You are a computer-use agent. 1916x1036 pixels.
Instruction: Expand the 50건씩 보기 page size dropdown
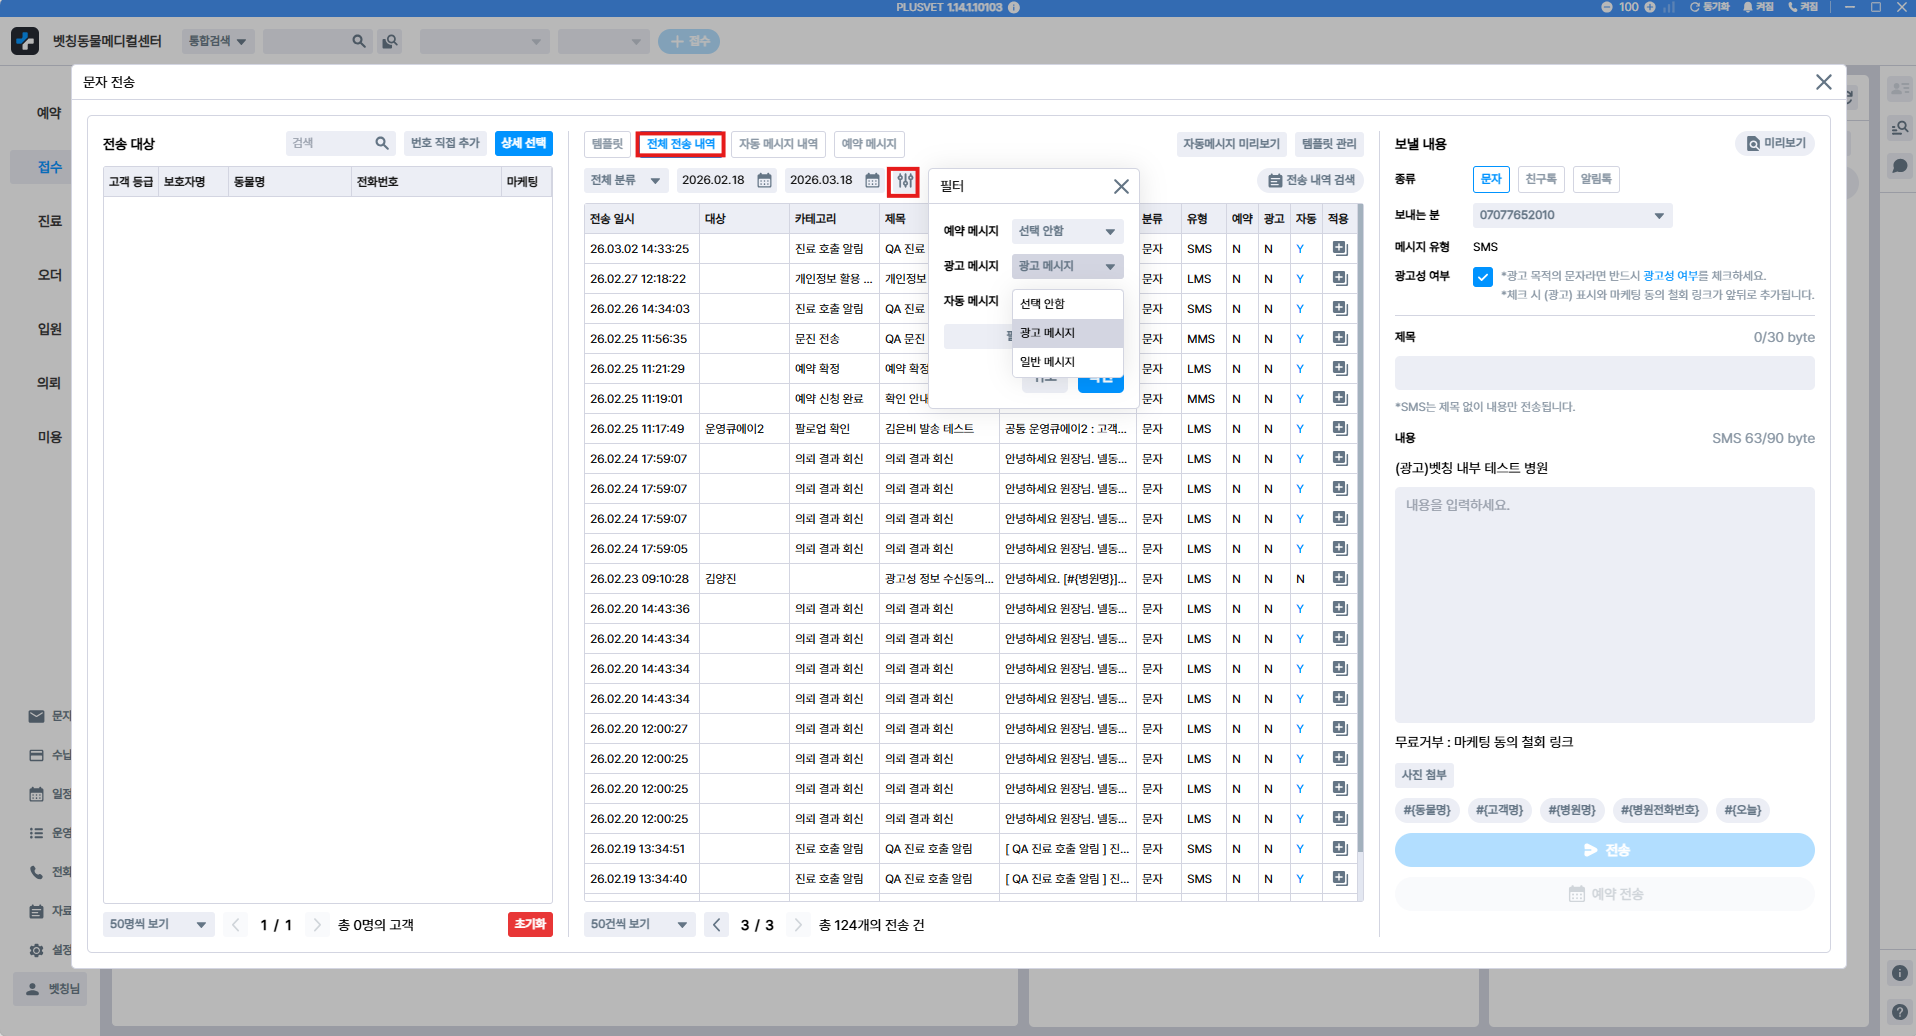pos(639,925)
